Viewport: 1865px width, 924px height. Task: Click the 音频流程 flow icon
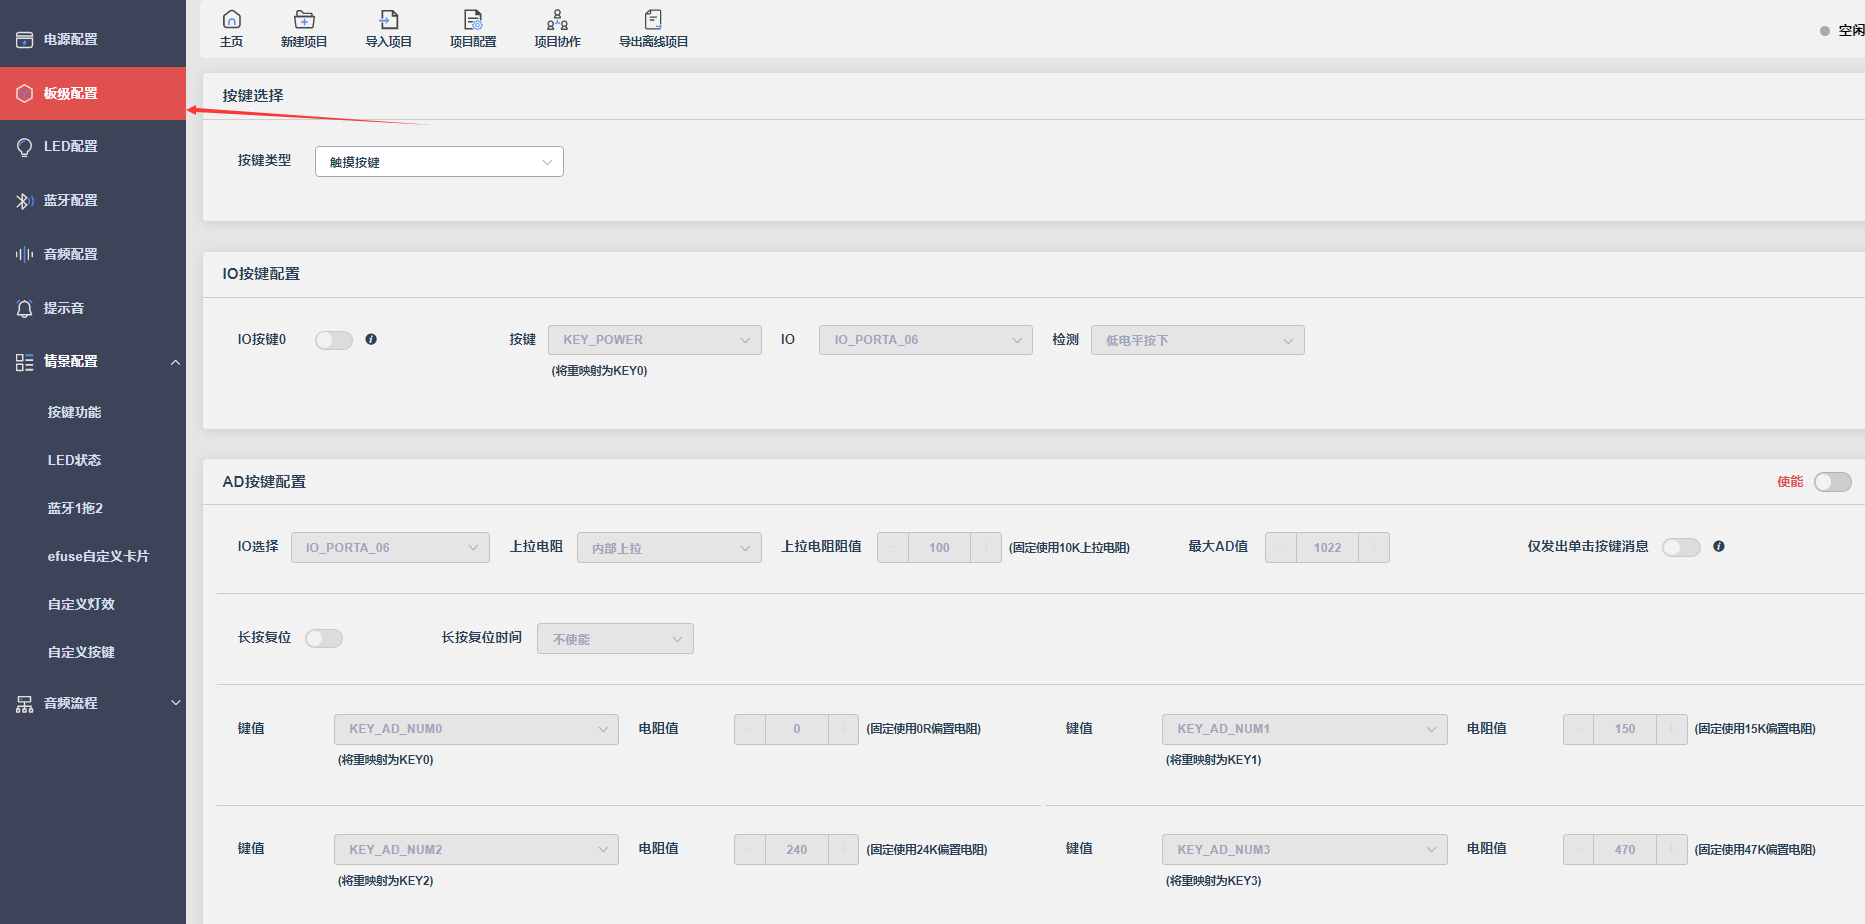[25, 704]
